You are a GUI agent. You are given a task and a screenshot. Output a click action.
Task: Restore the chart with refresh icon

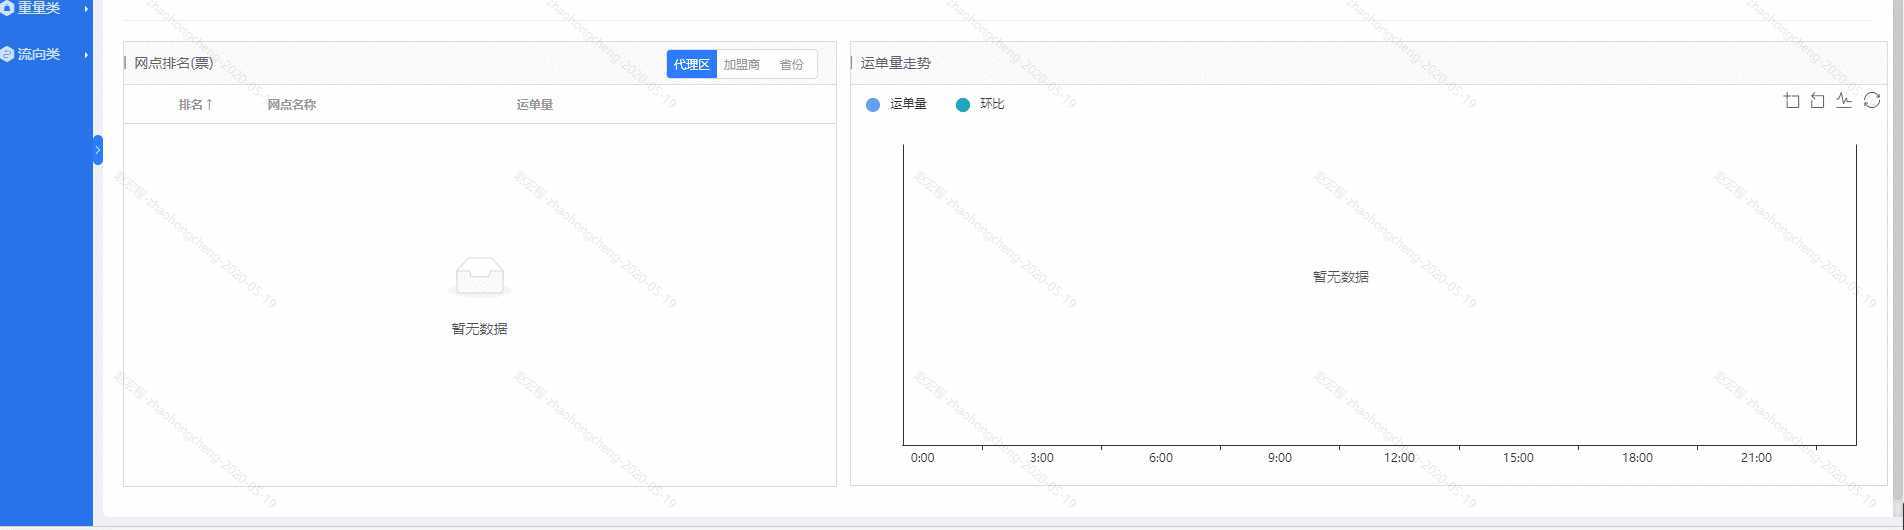click(1872, 101)
